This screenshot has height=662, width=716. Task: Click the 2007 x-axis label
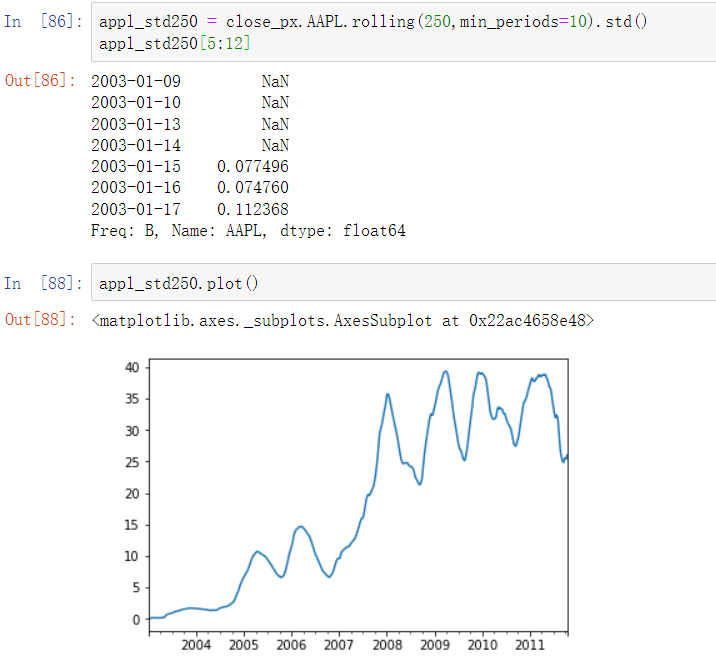click(339, 645)
